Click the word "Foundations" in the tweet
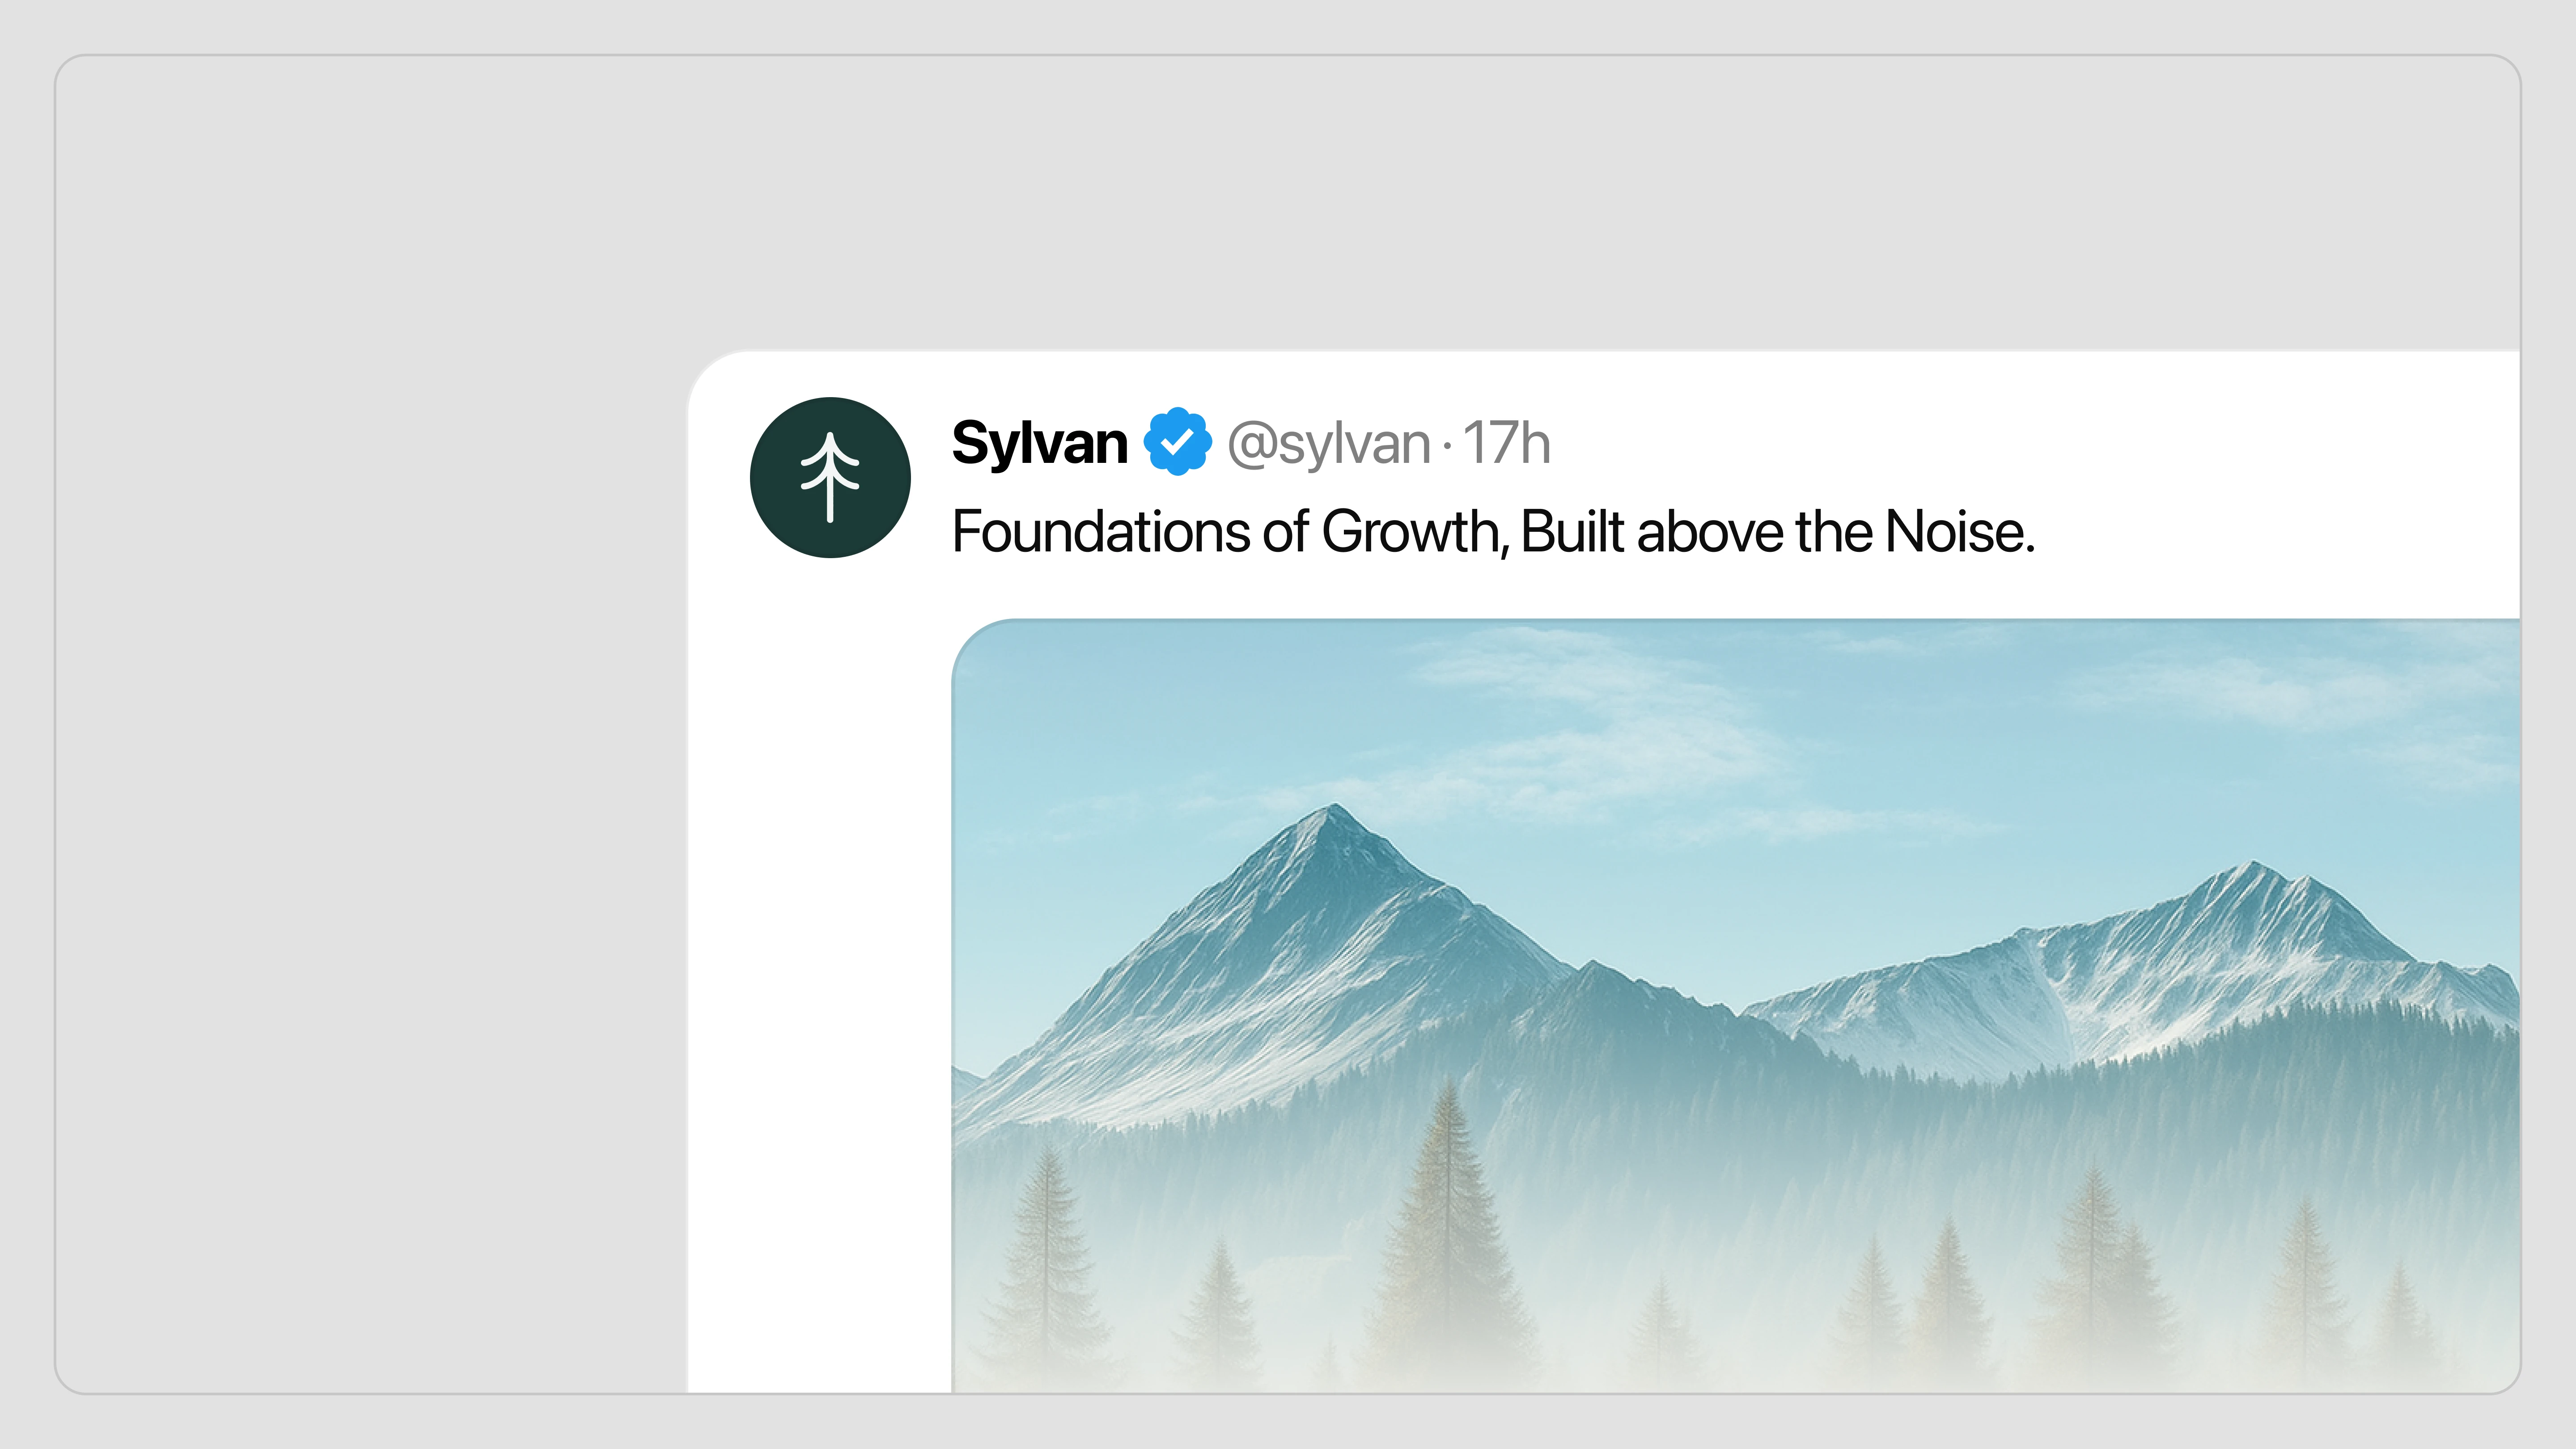2576x1449 pixels. coord(1100,531)
